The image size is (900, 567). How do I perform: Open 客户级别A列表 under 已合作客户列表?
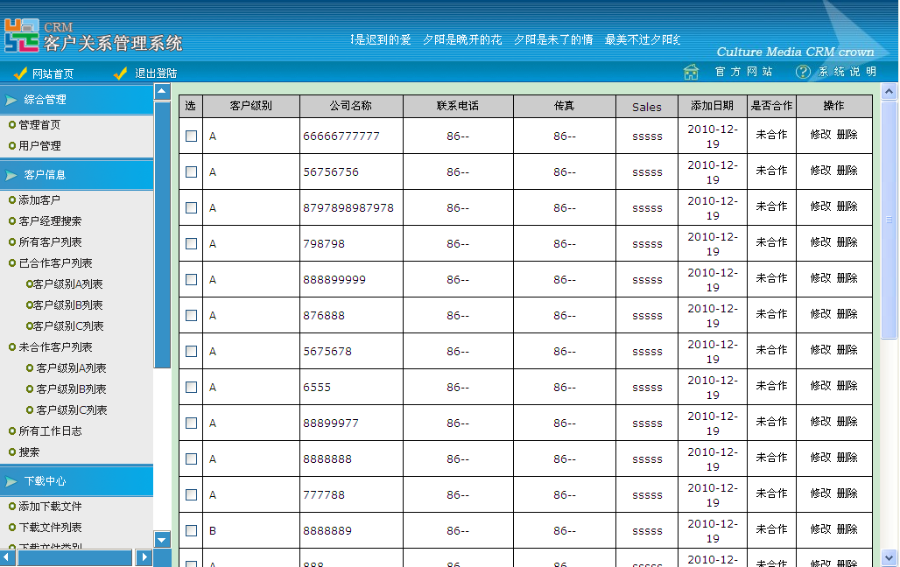(68, 284)
